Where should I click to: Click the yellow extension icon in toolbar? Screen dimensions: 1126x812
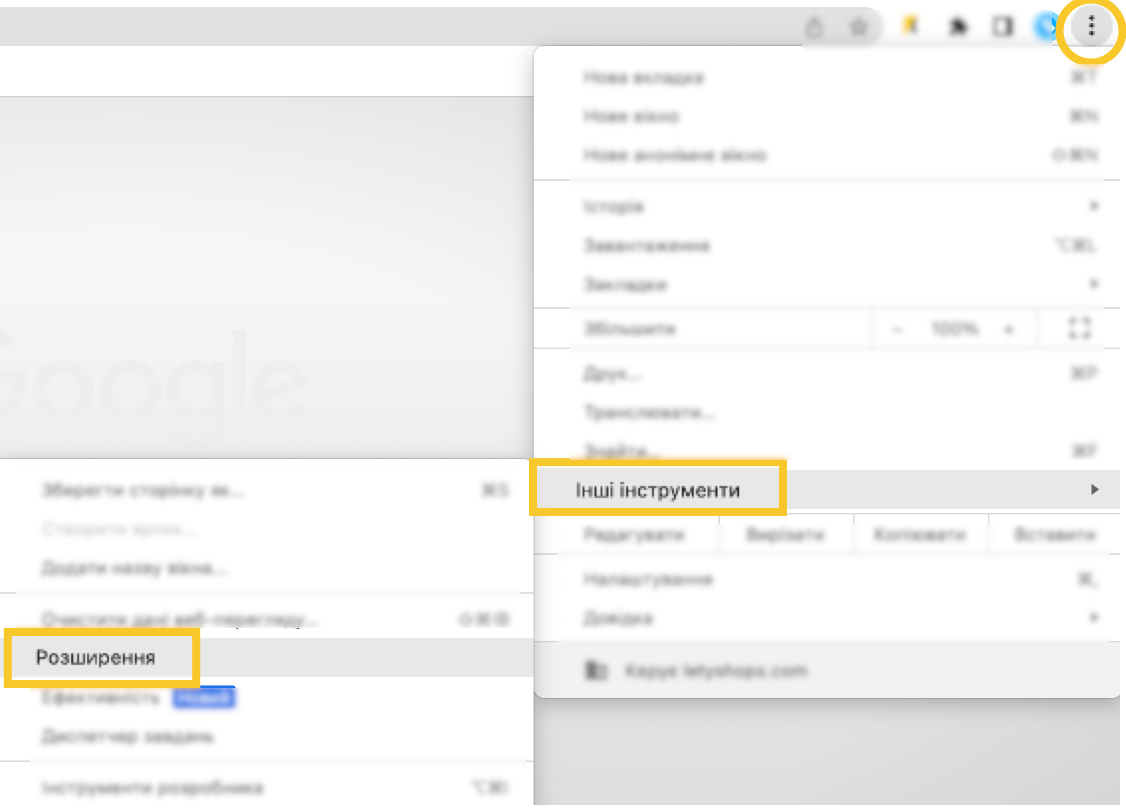pyautogui.click(x=910, y=28)
